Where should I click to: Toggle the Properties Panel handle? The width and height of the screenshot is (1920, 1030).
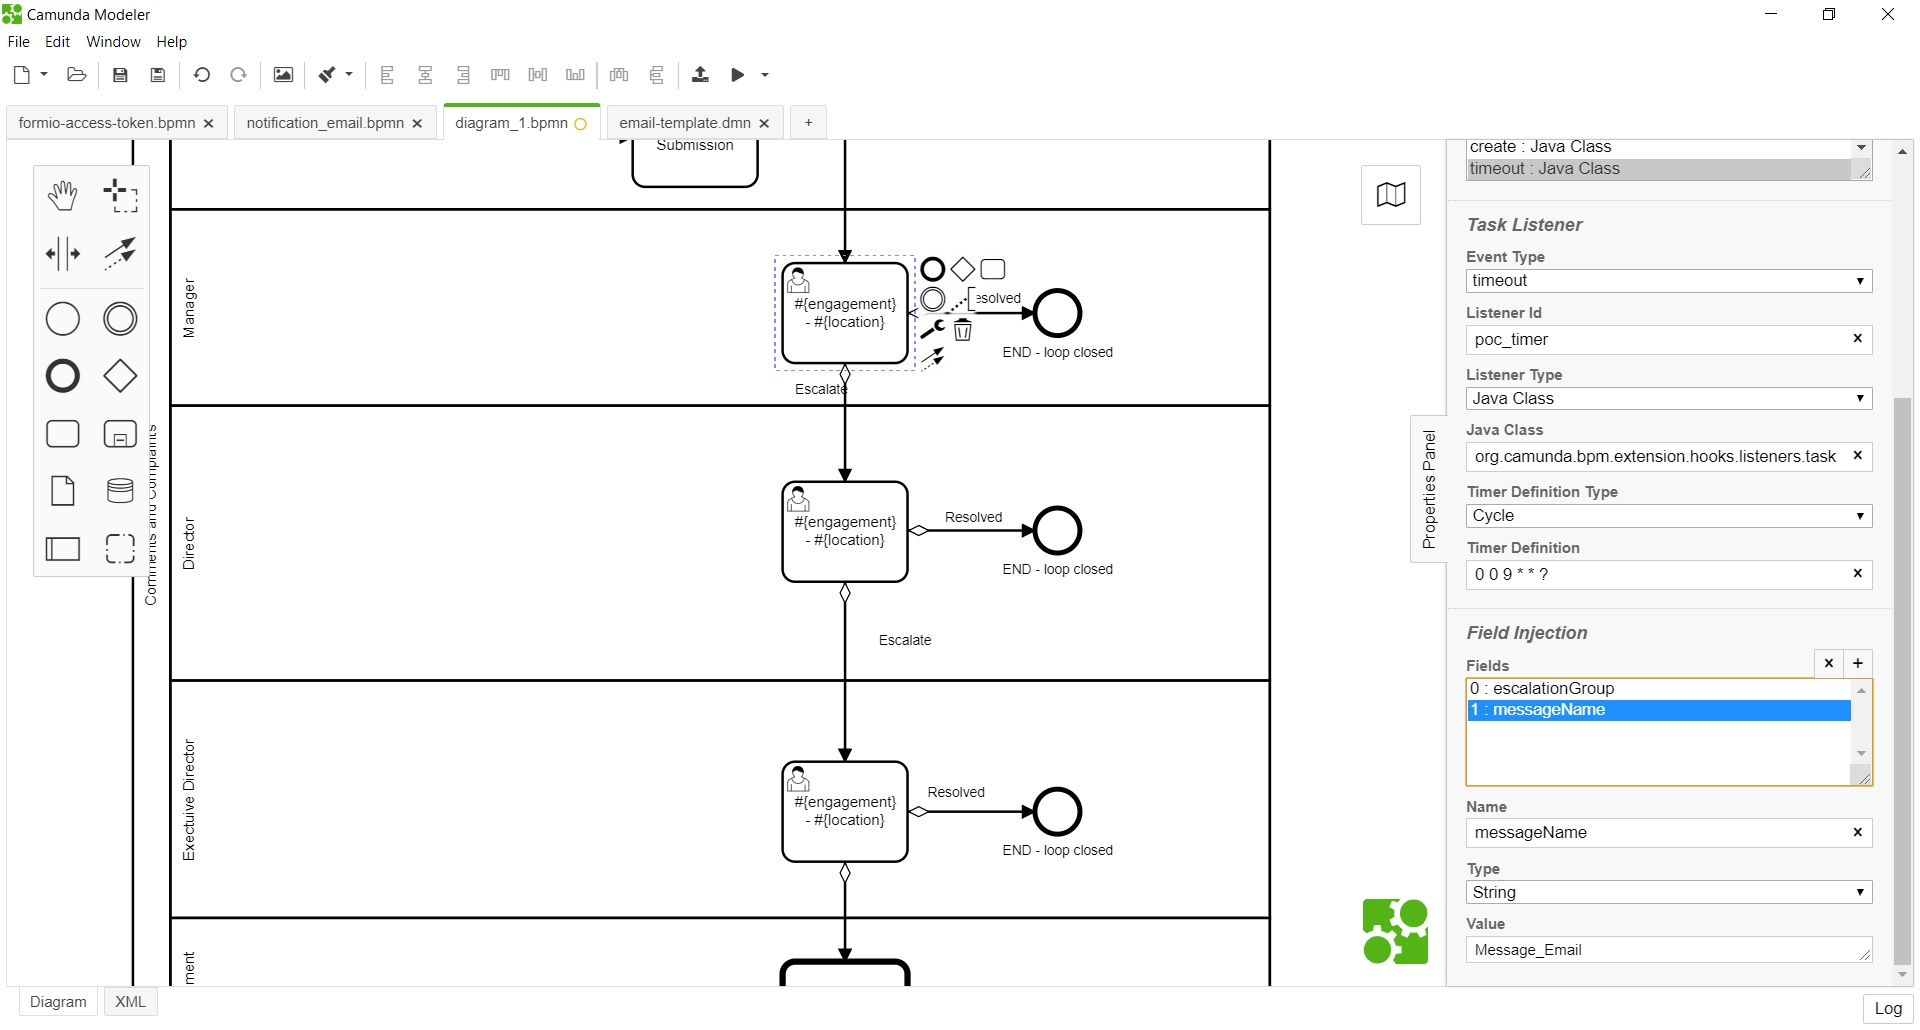click(1428, 489)
